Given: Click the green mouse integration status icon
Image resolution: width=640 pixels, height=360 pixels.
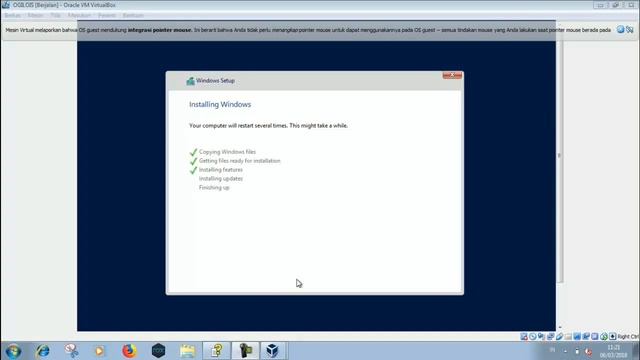Looking at the screenshot, I should [x=604, y=336].
